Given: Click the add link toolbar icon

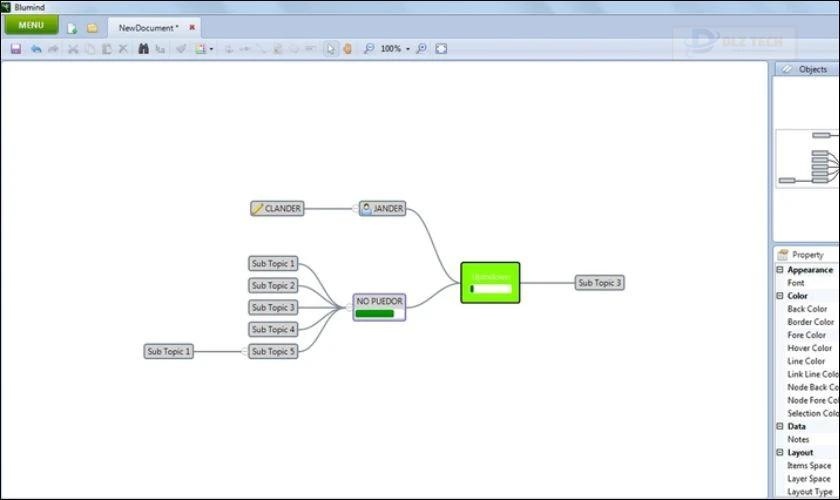Looking at the screenshot, I should click(x=261, y=49).
